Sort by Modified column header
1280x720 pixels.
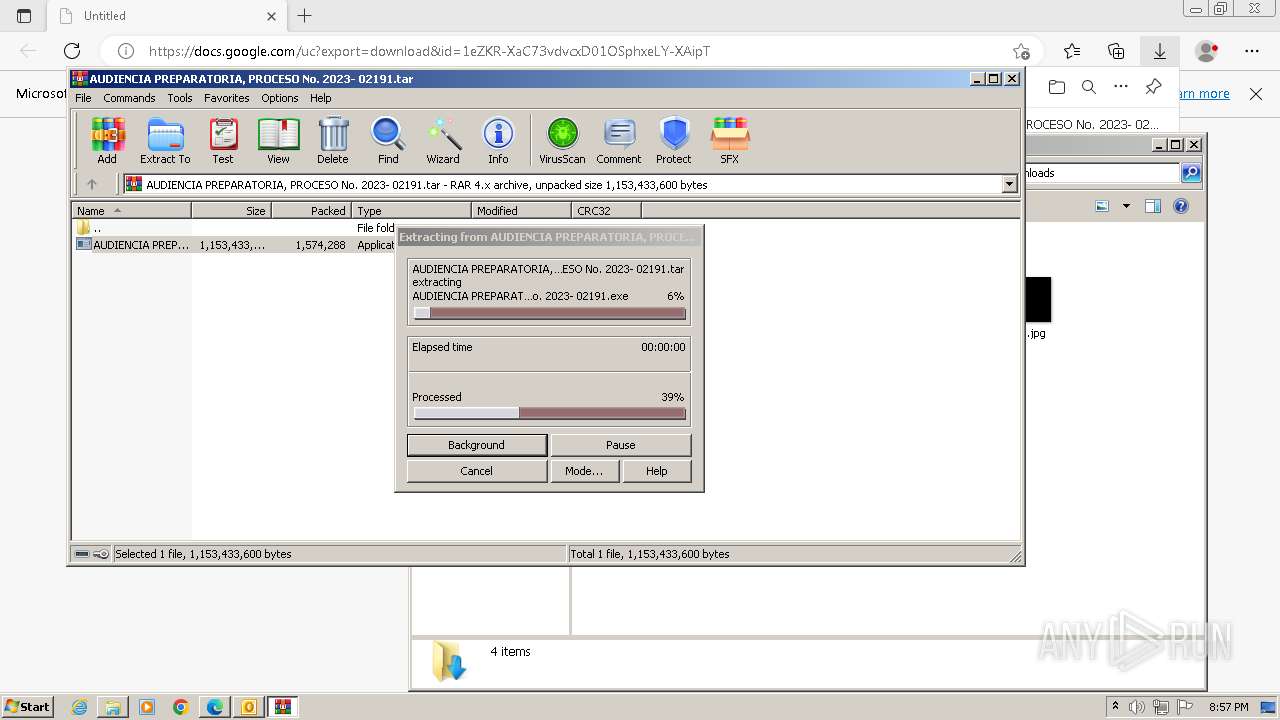click(x=521, y=210)
